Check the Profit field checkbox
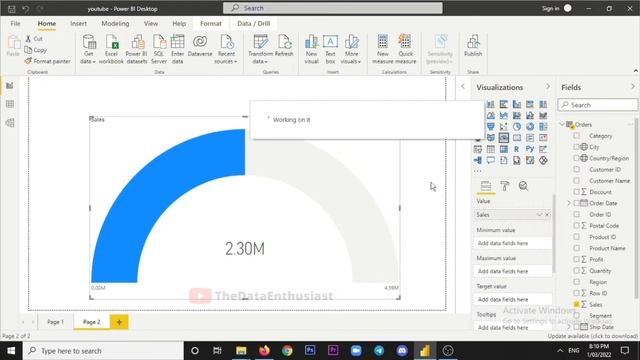 pyautogui.click(x=576, y=259)
